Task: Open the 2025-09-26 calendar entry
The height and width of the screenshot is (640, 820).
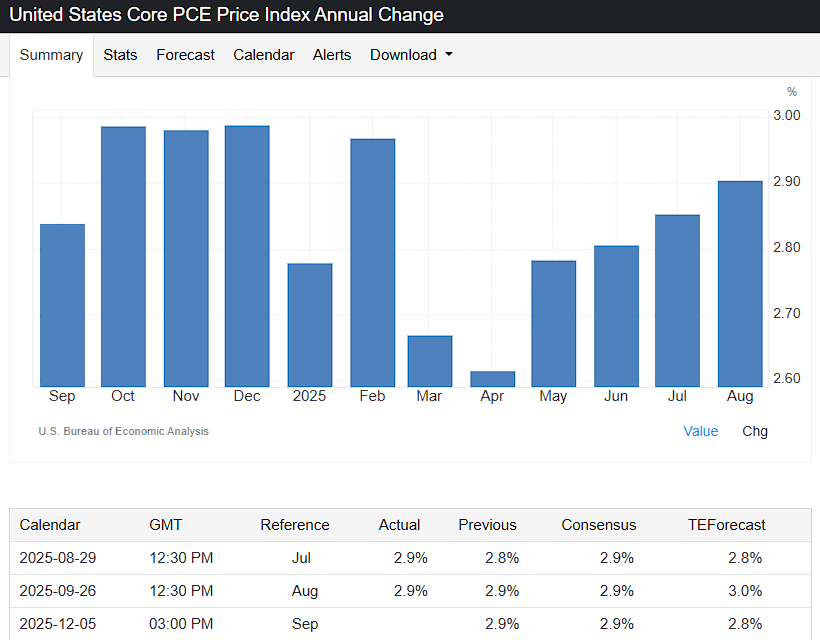Action: 58,590
